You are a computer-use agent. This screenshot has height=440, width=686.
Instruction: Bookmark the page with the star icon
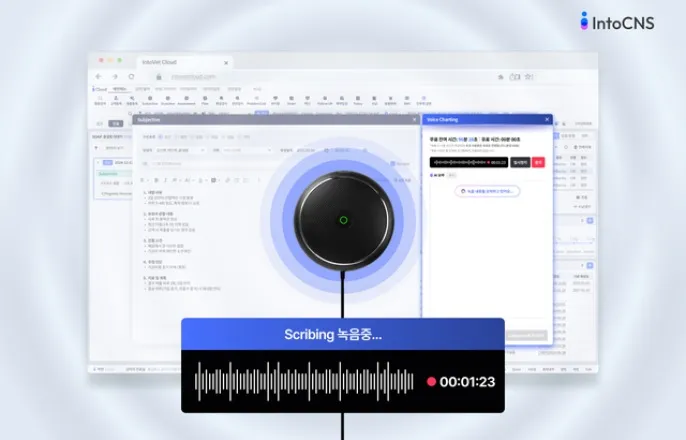tap(528, 77)
